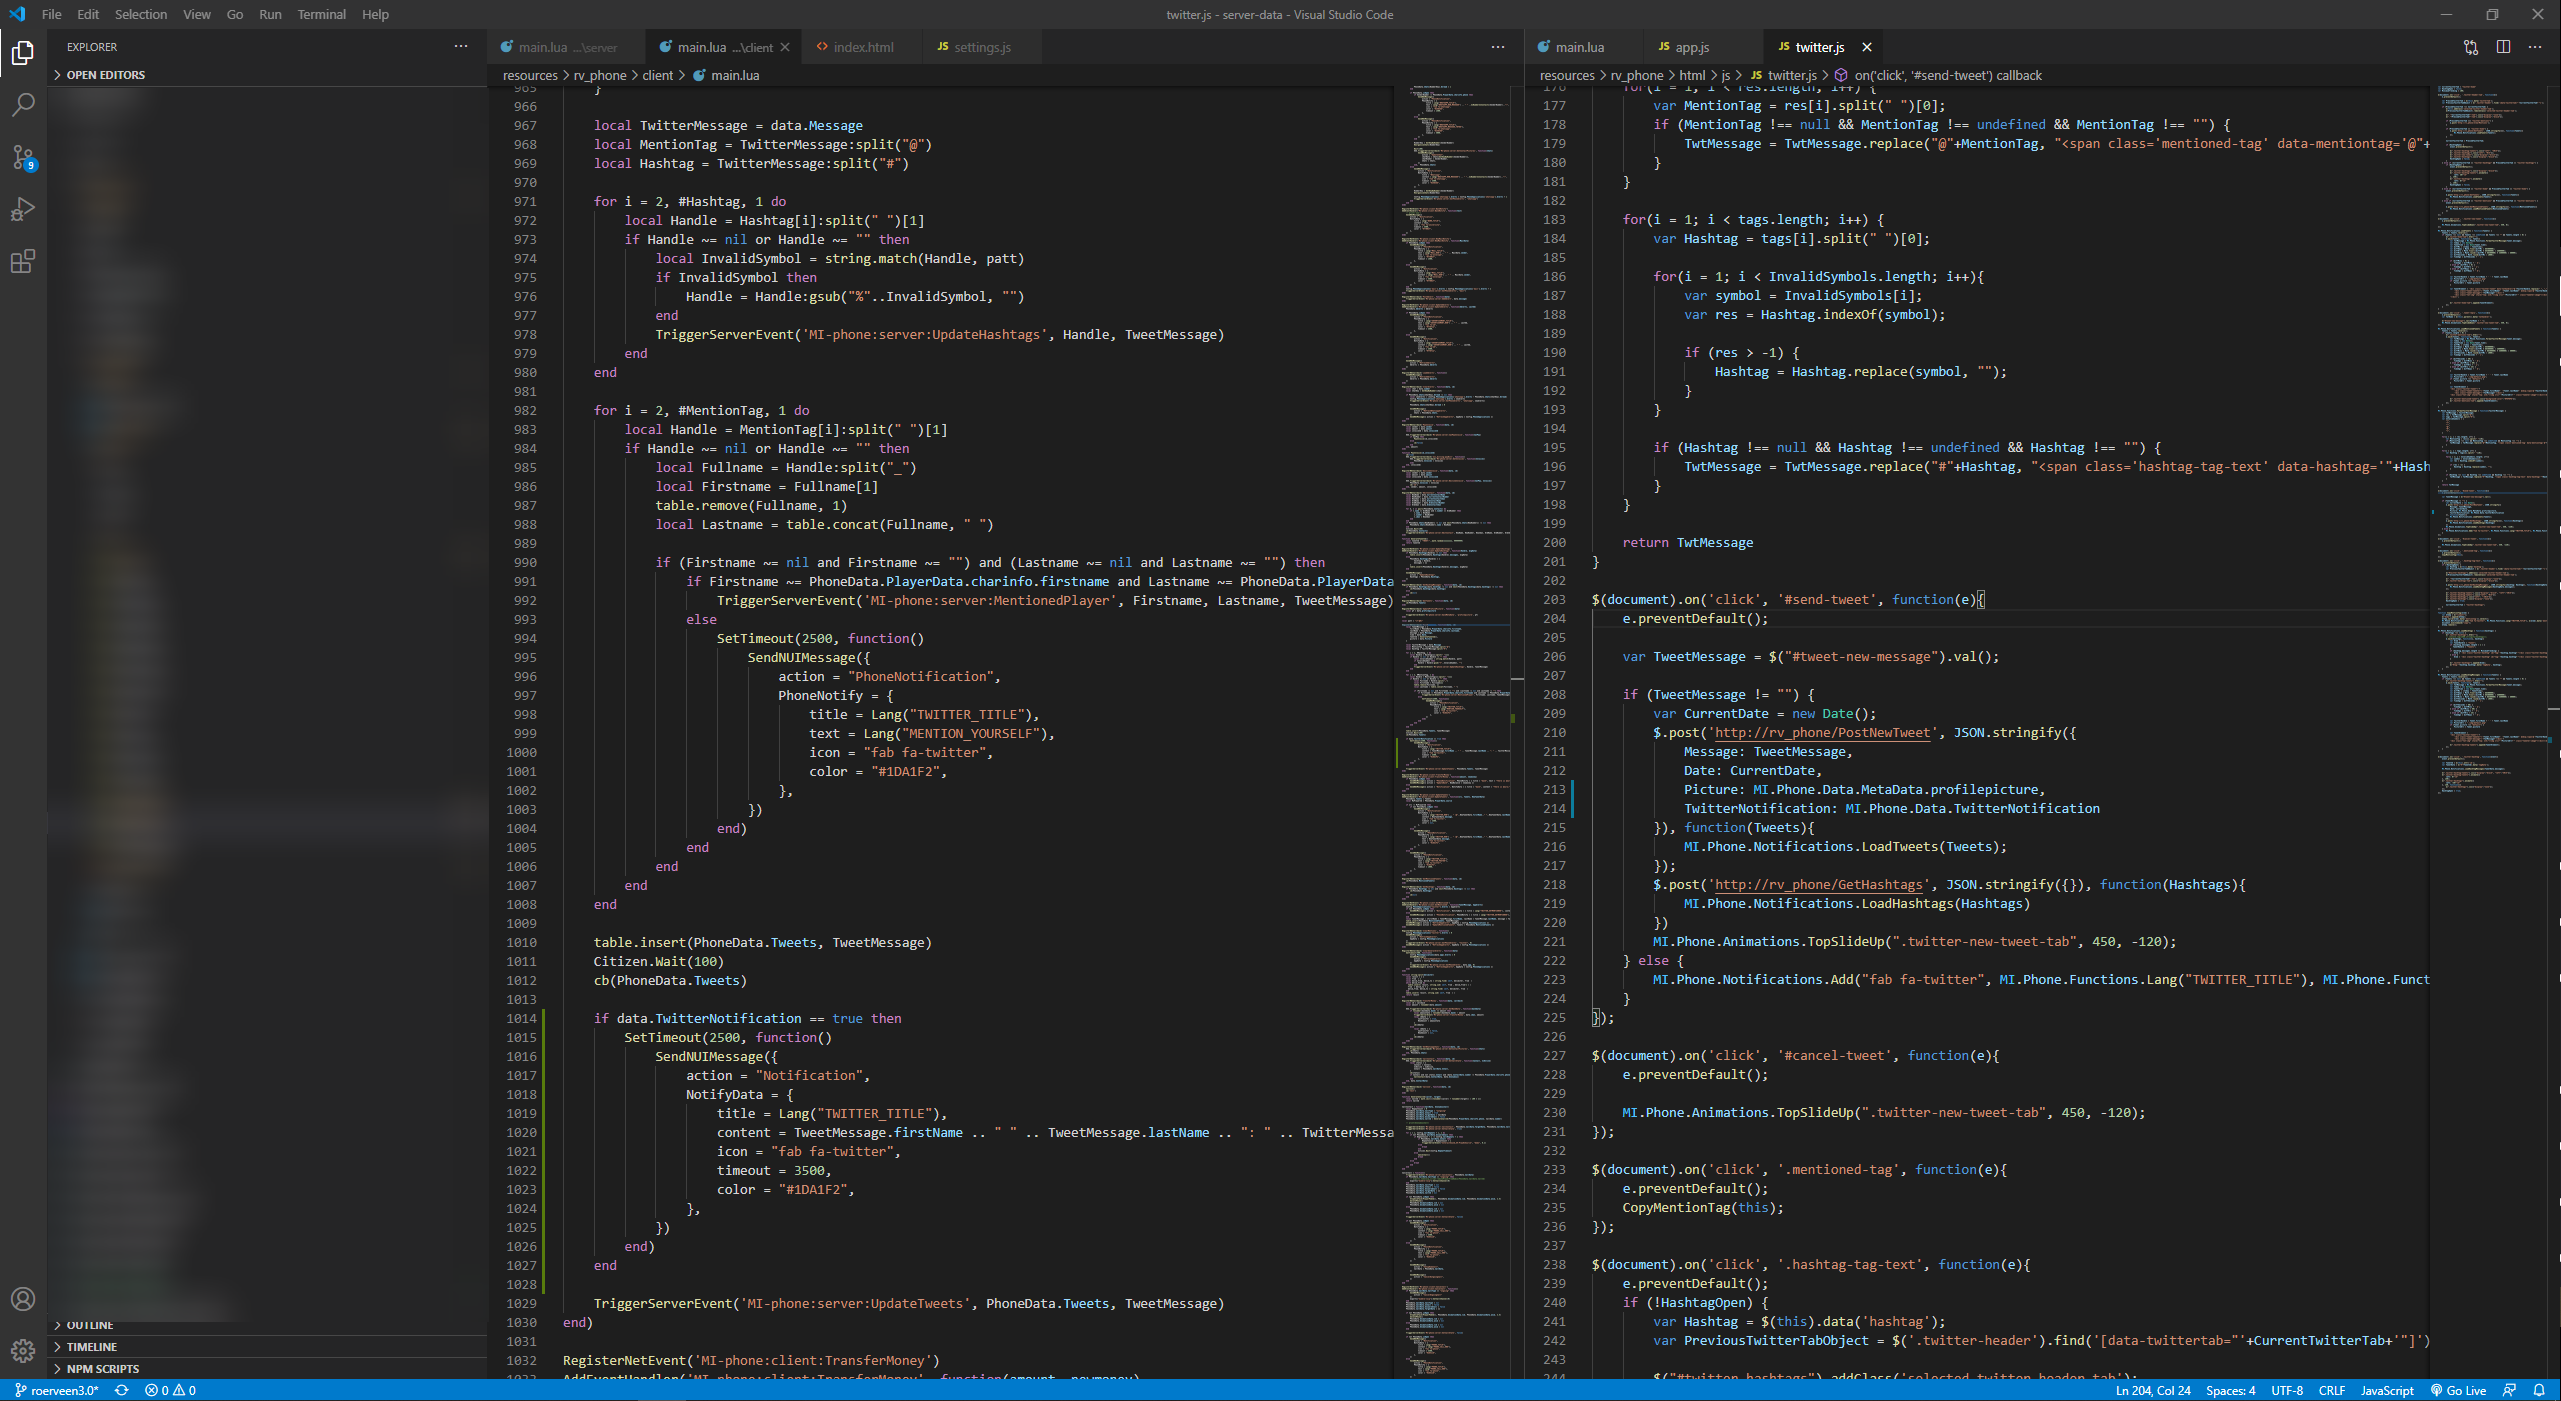Open the Source Control view
Screen dimensions: 2561x1401
[x=23, y=157]
